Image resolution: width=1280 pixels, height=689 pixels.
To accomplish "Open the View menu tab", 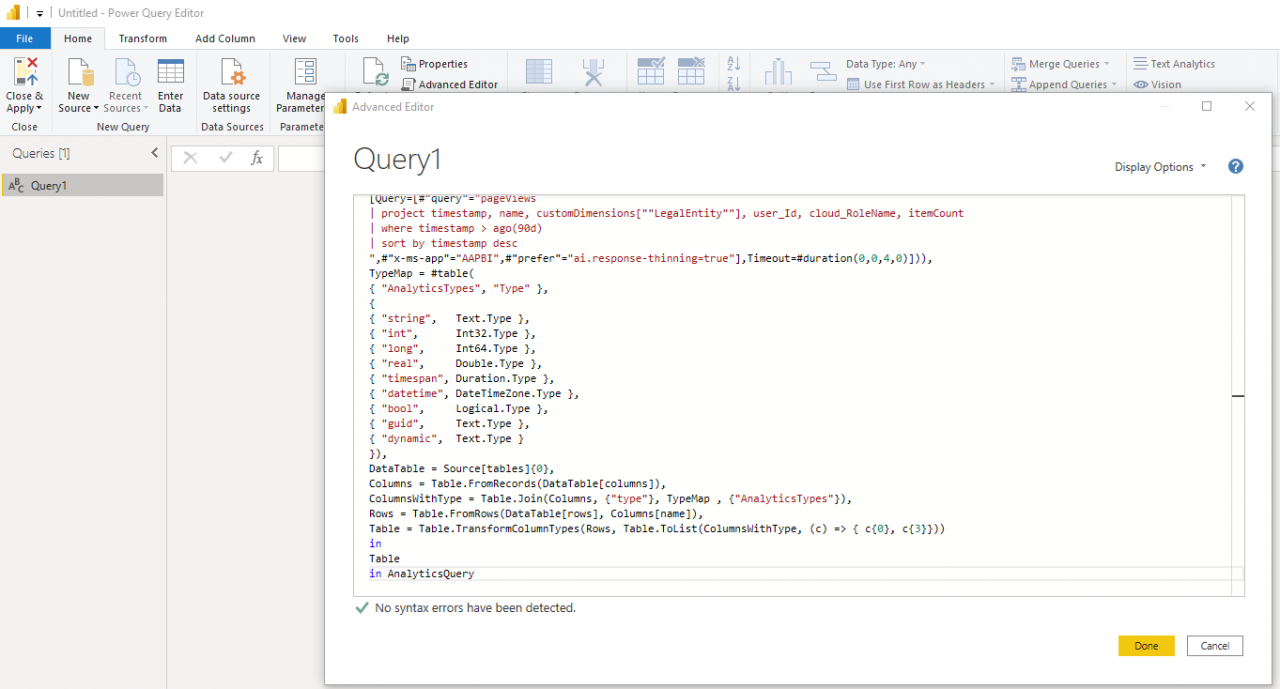I will pyautogui.click(x=293, y=38).
